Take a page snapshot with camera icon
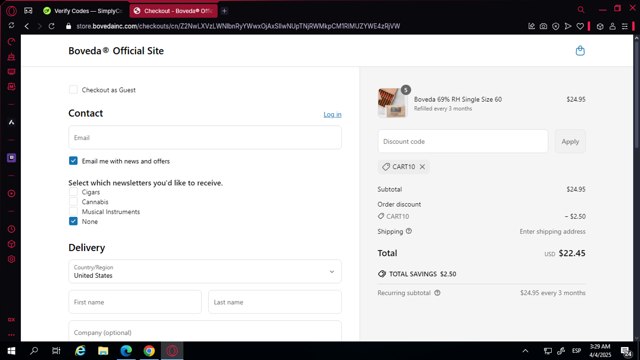 pyautogui.click(x=543, y=26)
